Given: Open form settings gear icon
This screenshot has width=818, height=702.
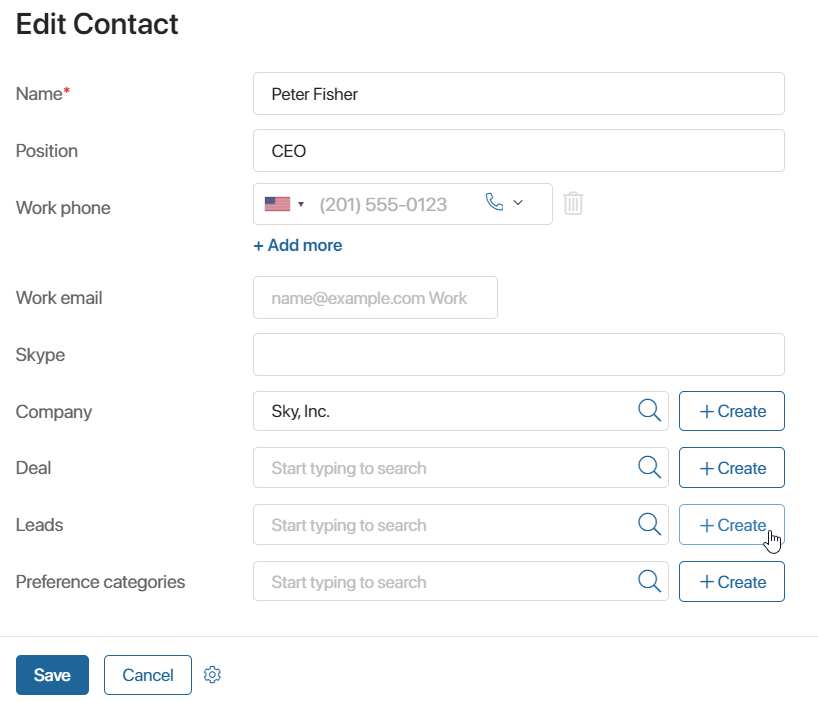Looking at the screenshot, I should (x=212, y=674).
